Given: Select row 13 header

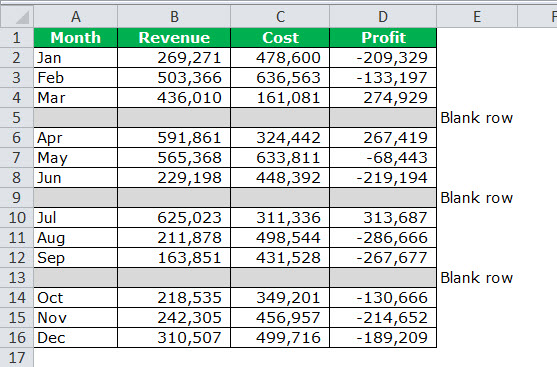Looking at the screenshot, I should [17, 277].
